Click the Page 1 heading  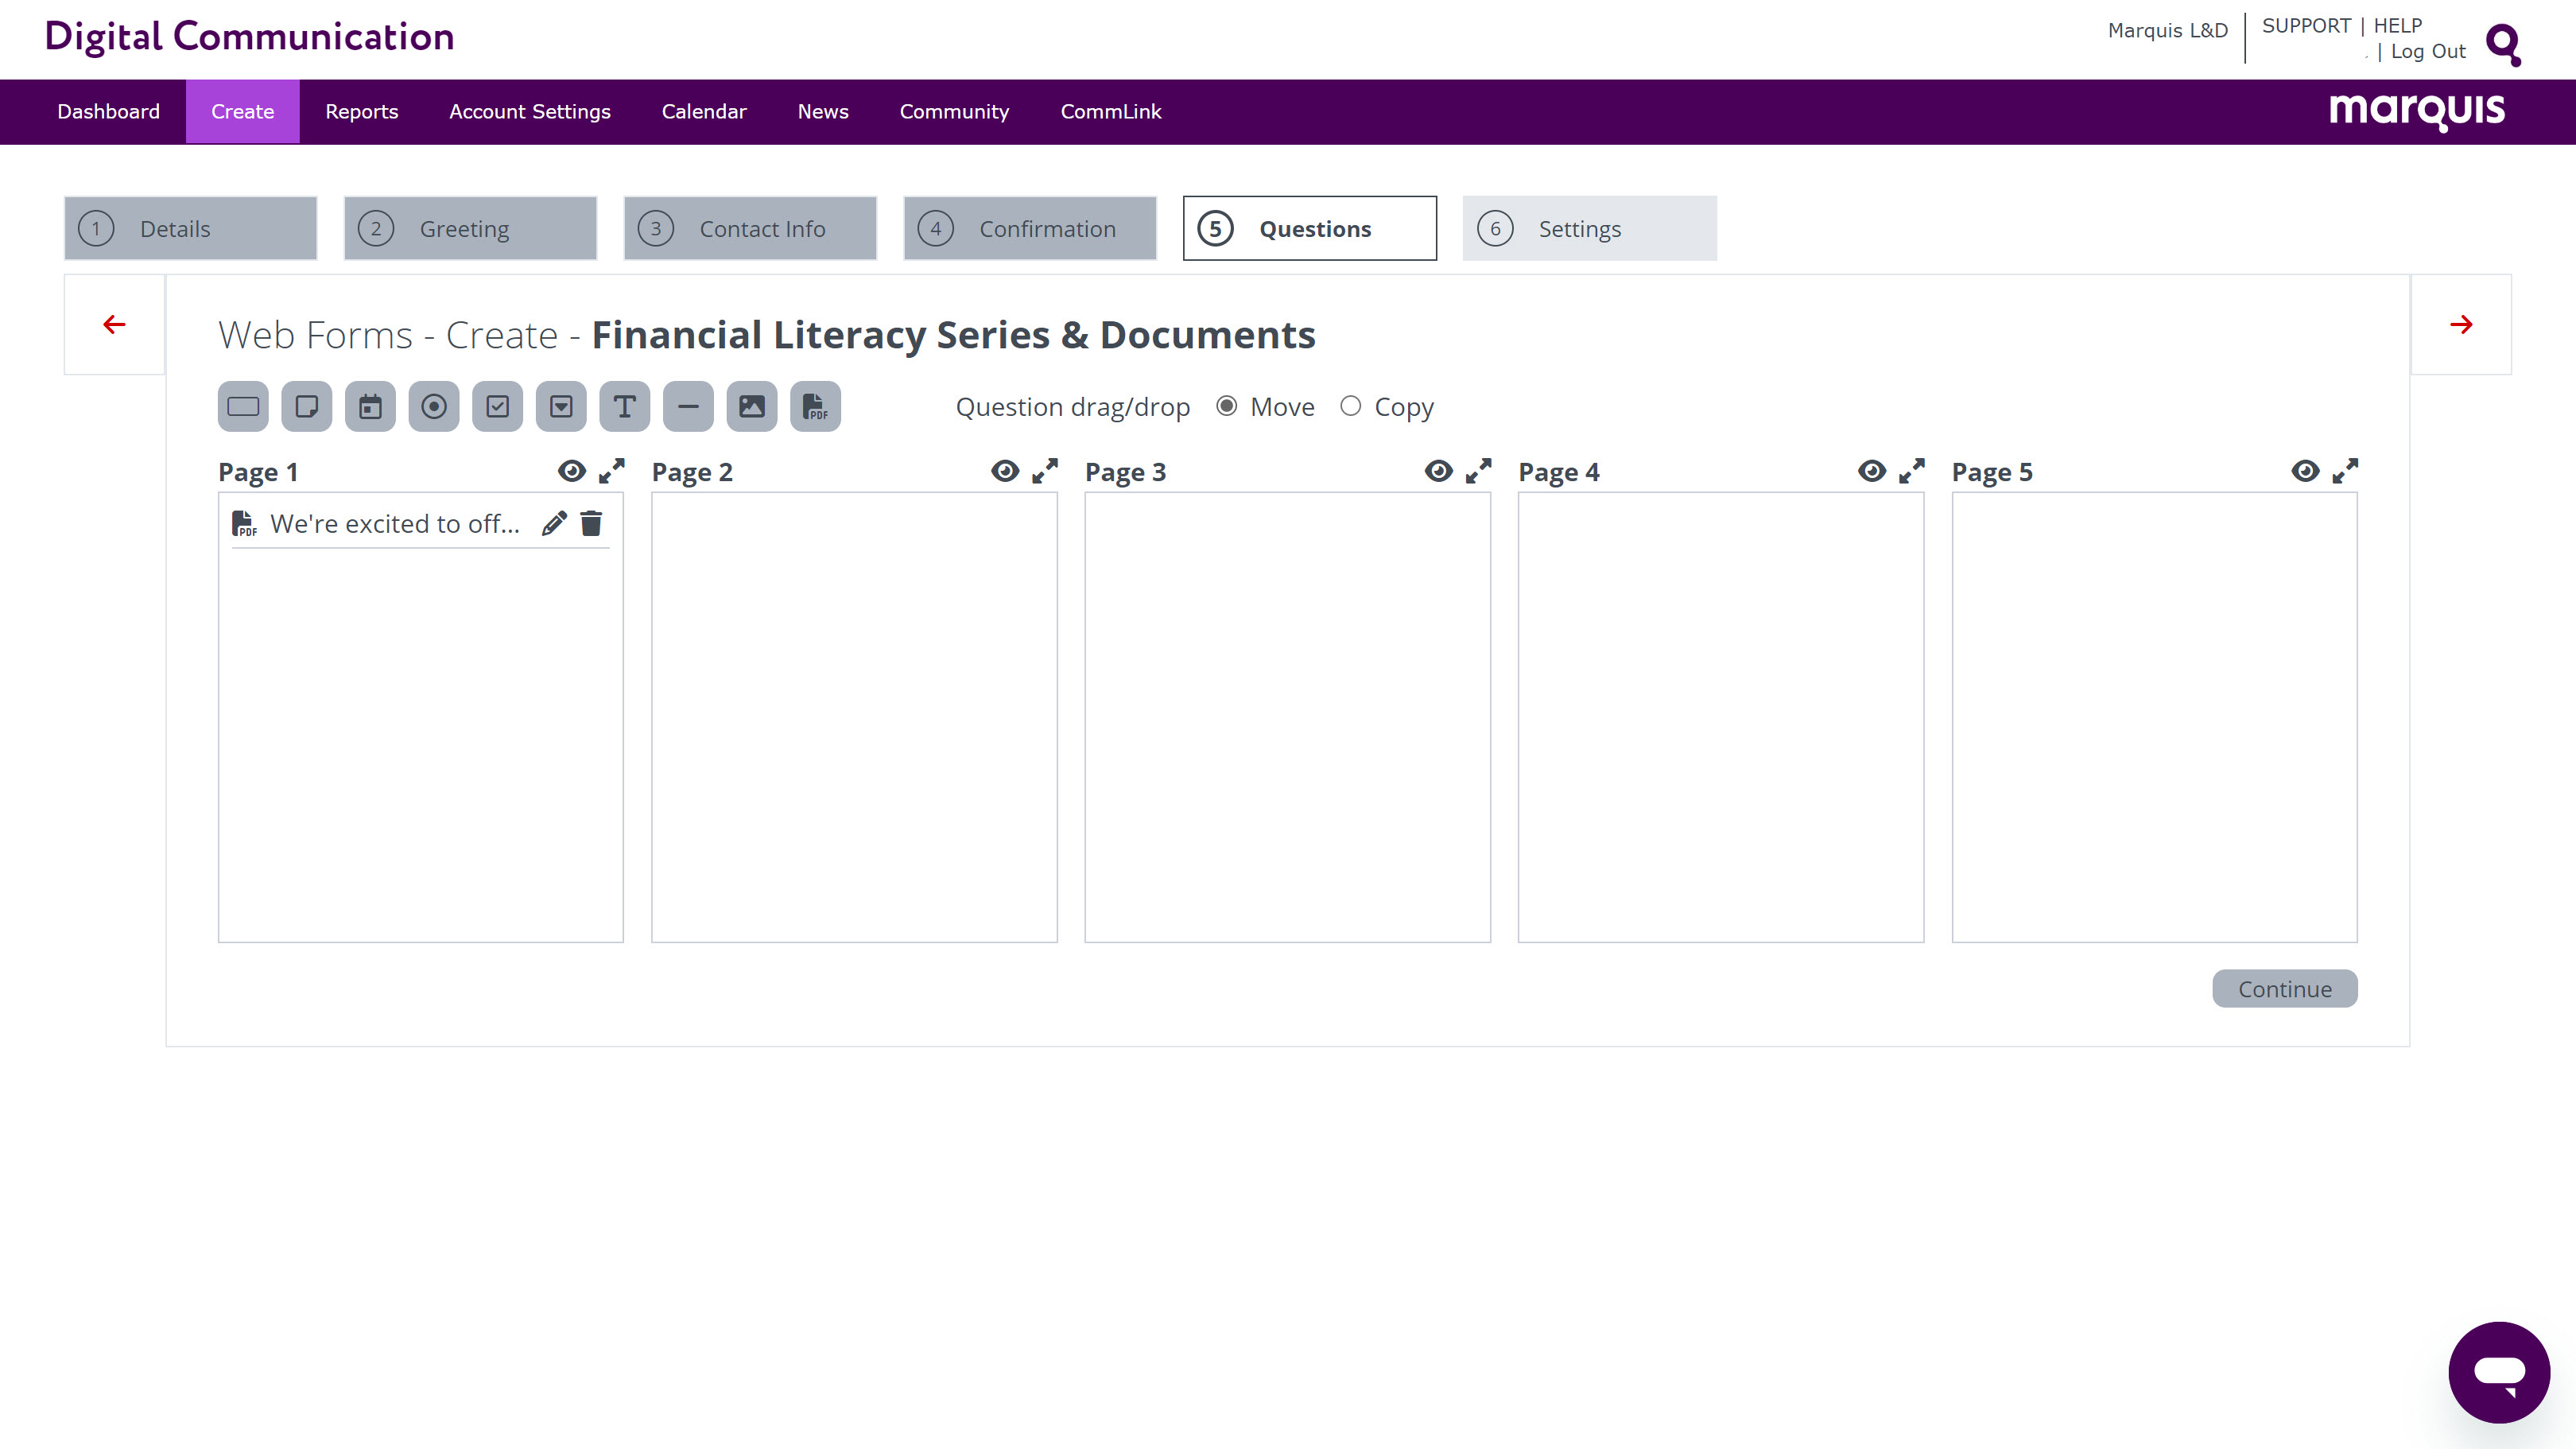(x=258, y=472)
